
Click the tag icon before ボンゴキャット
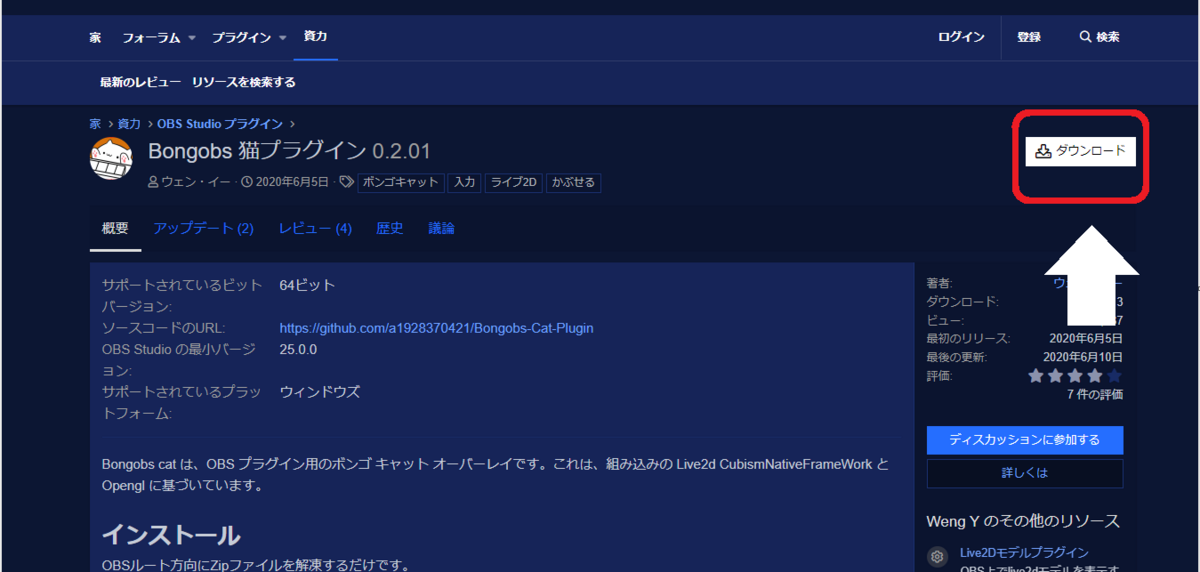click(346, 182)
